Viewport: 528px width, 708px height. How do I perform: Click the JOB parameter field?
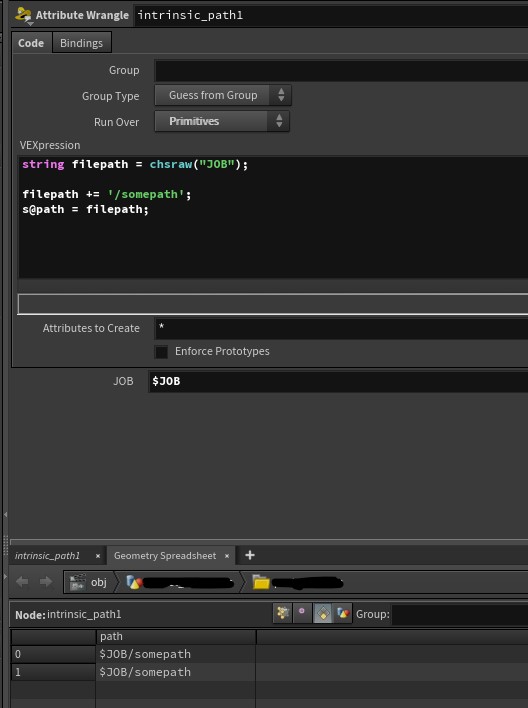[338, 382]
